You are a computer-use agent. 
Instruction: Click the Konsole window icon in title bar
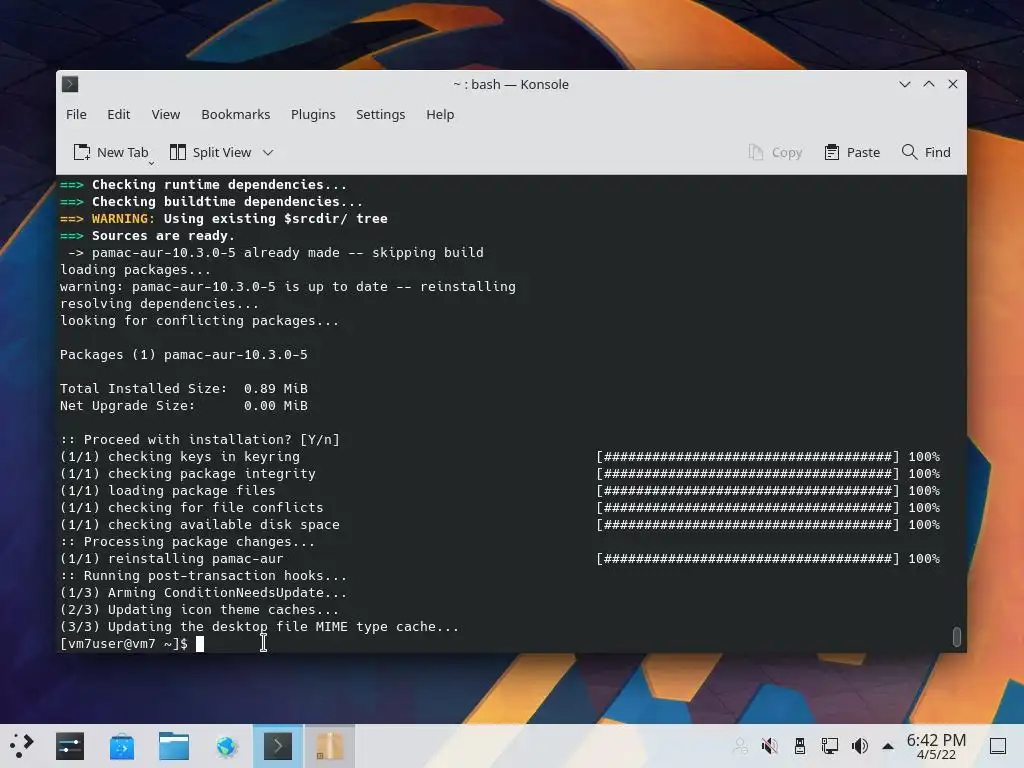point(70,84)
